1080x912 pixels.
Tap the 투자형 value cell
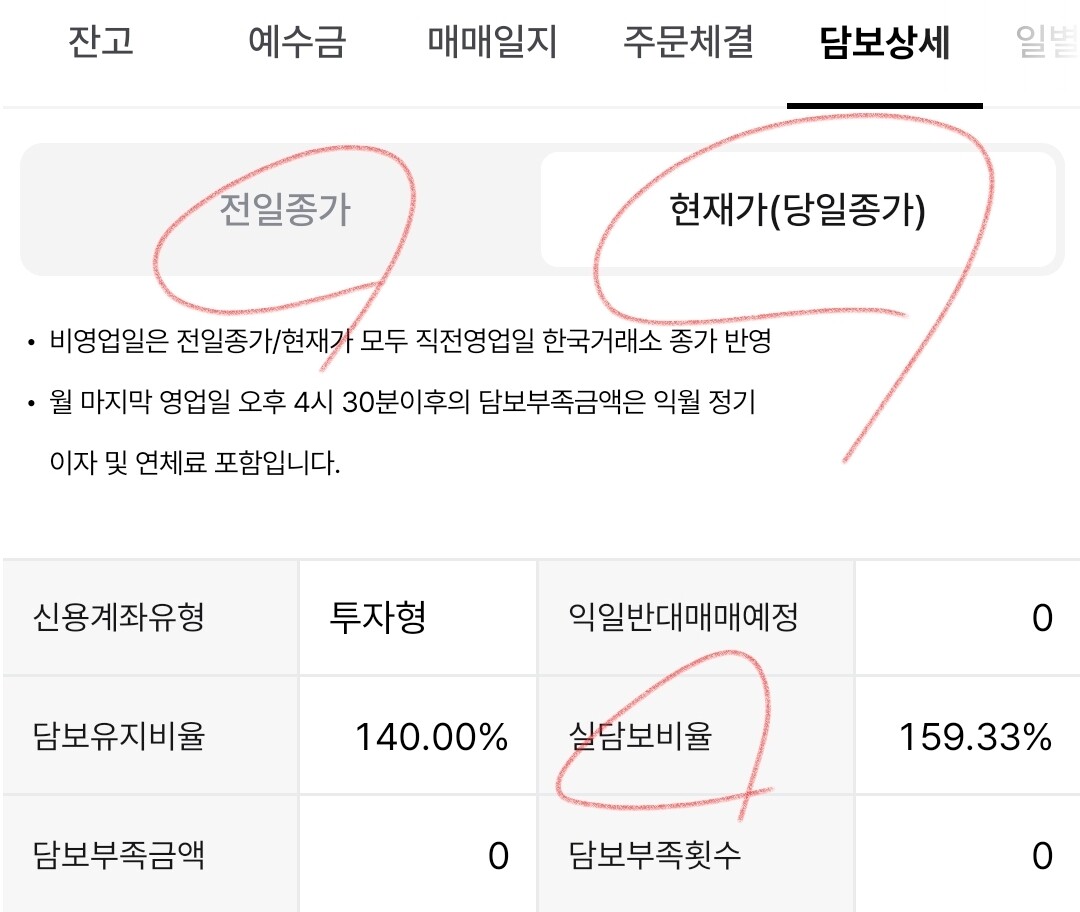(418, 616)
